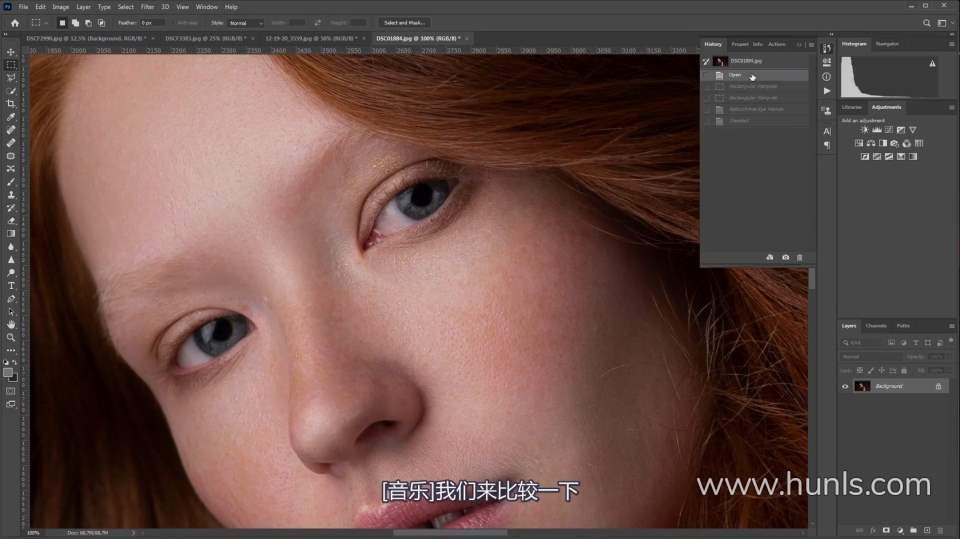
Task: Select the Spot Healing Brush tool
Action: (x=11, y=130)
